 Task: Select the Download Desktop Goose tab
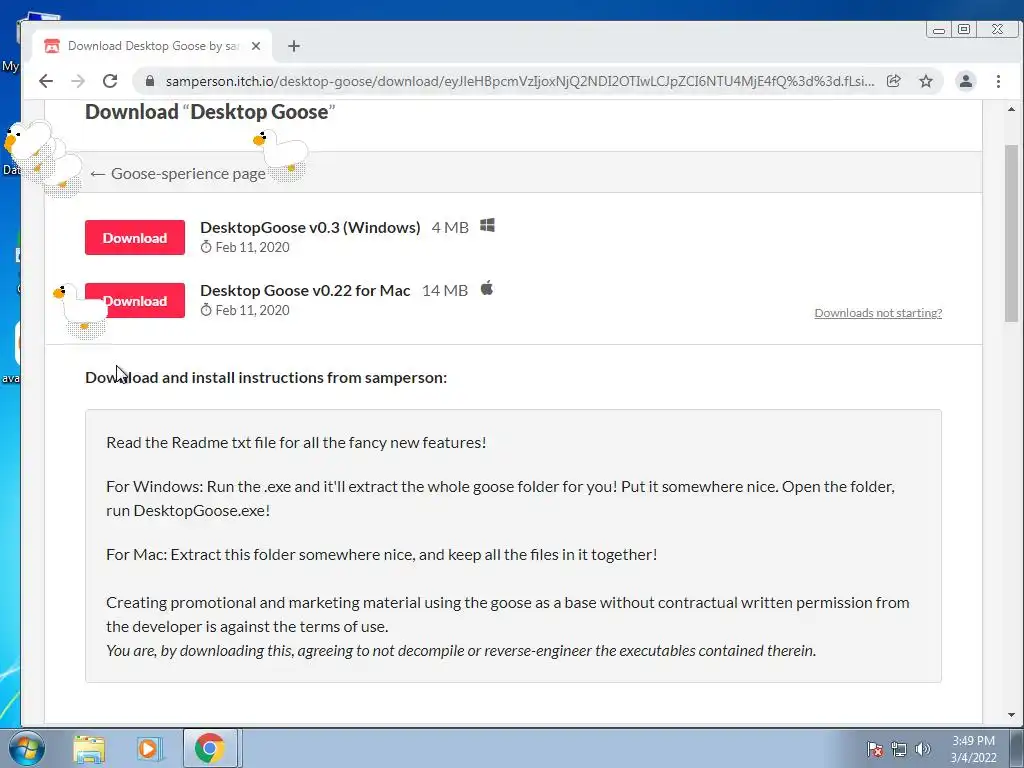[x=152, y=46]
